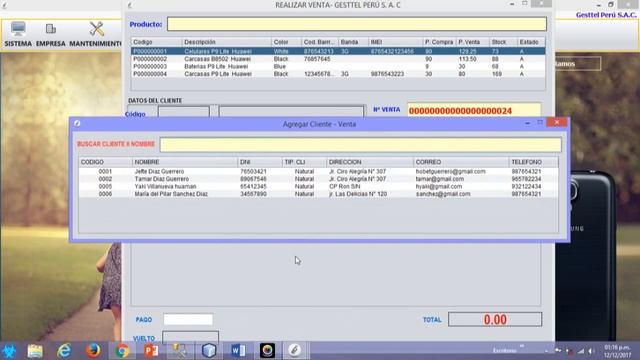This screenshot has height=360, width=640.
Task: Open File Explorer from the taskbar
Action: pos(35,351)
